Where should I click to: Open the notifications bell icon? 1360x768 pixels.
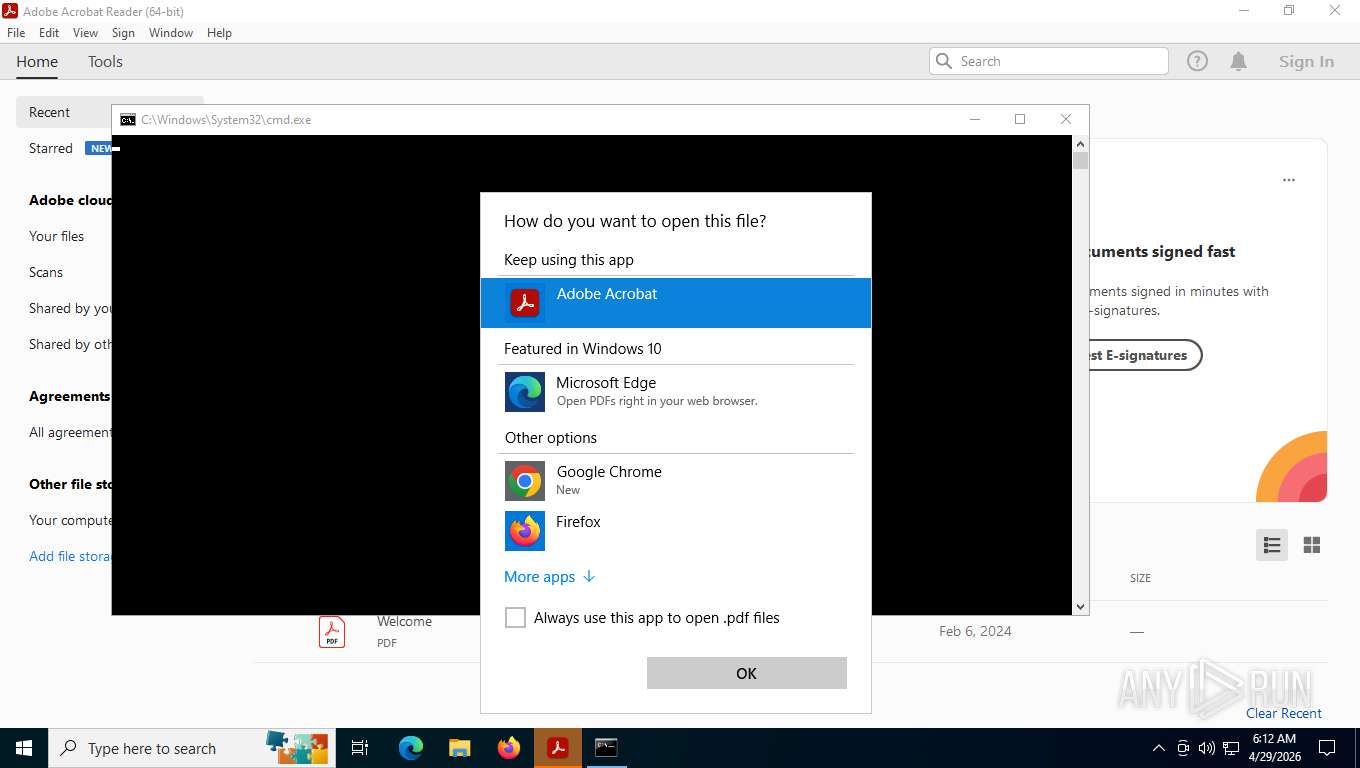[x=1238, y=61]
